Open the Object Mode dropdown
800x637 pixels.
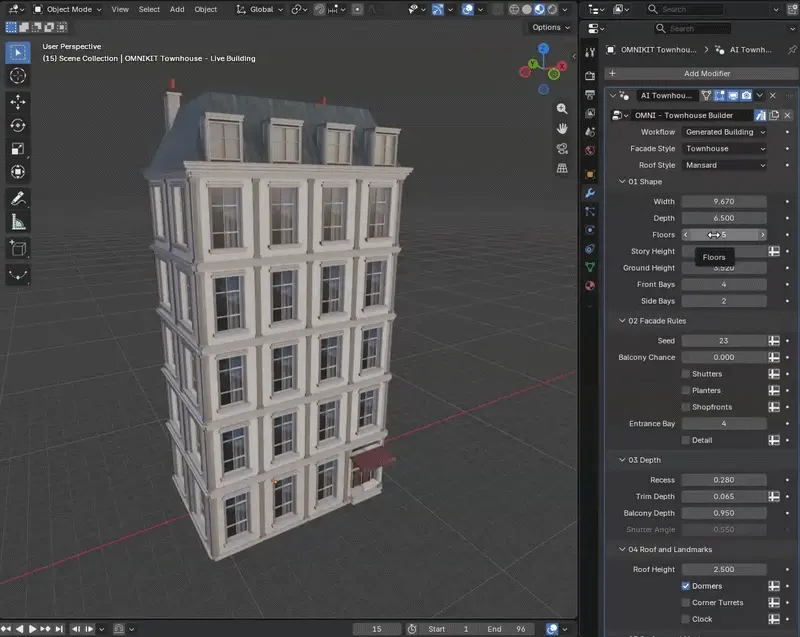(67, 9)
